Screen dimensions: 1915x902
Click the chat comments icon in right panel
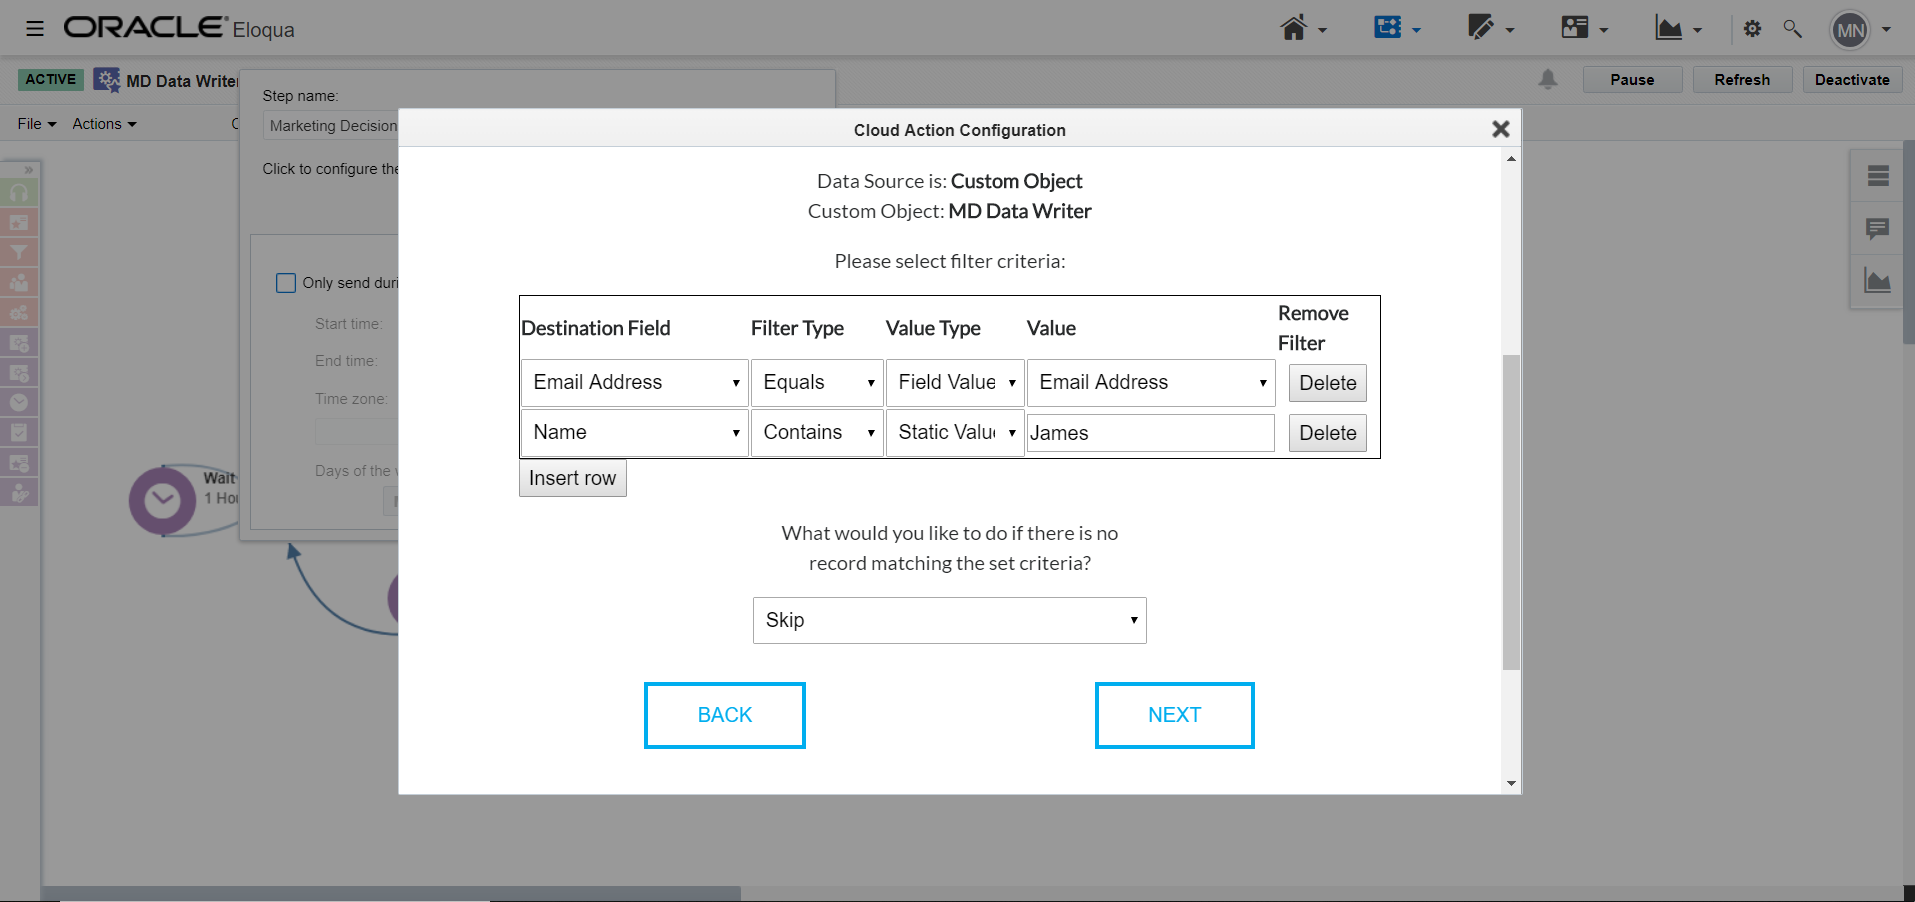tap(1877, 229)
